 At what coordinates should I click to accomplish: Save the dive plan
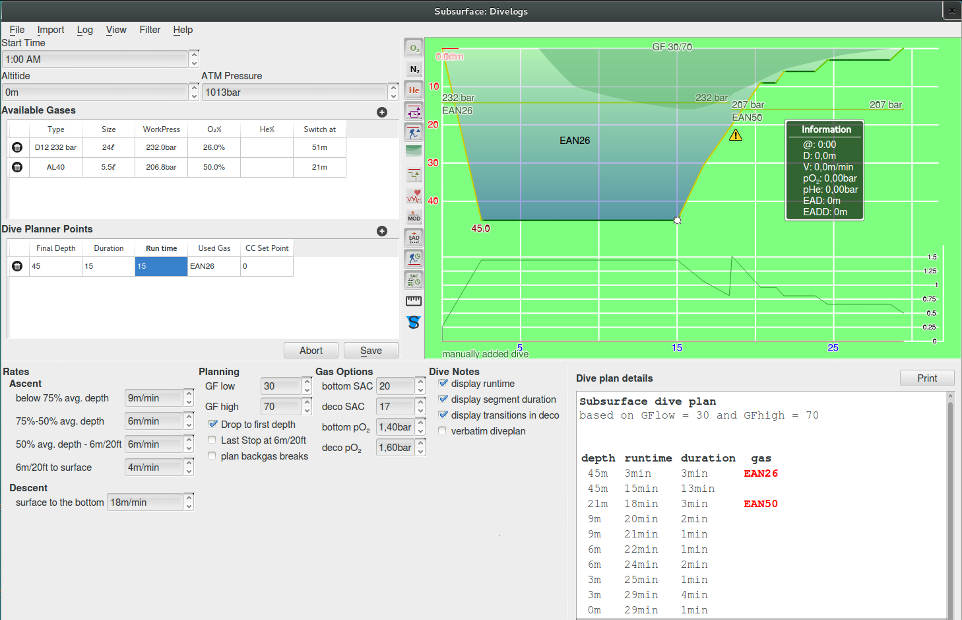(x=371, y=351)
